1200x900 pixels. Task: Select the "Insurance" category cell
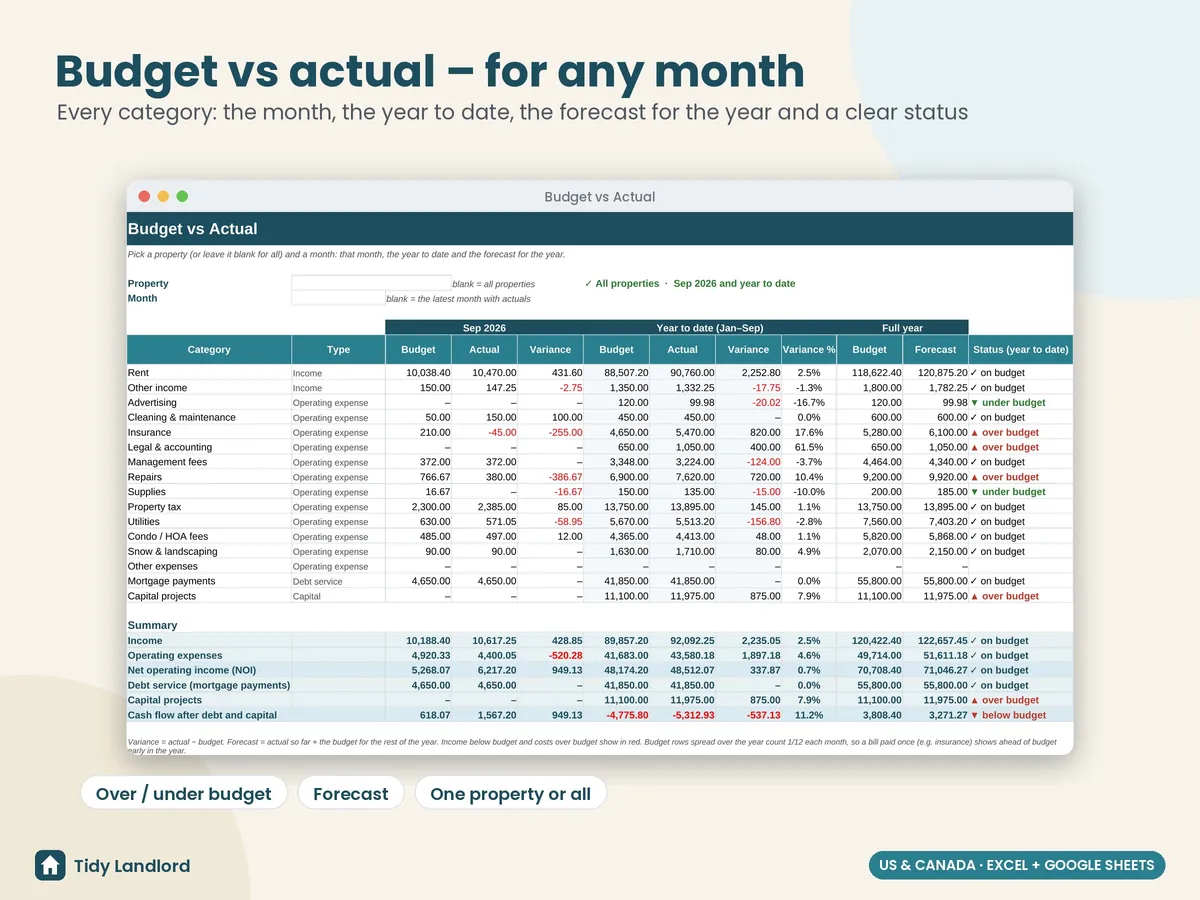(209, 432)
